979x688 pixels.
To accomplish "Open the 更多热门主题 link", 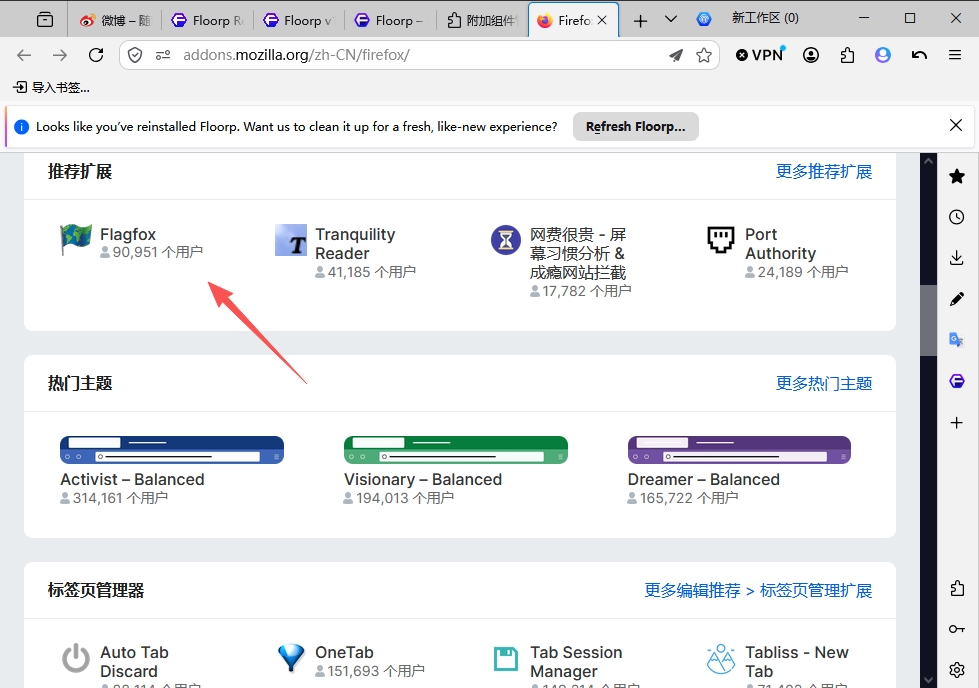I will point(824,383).
